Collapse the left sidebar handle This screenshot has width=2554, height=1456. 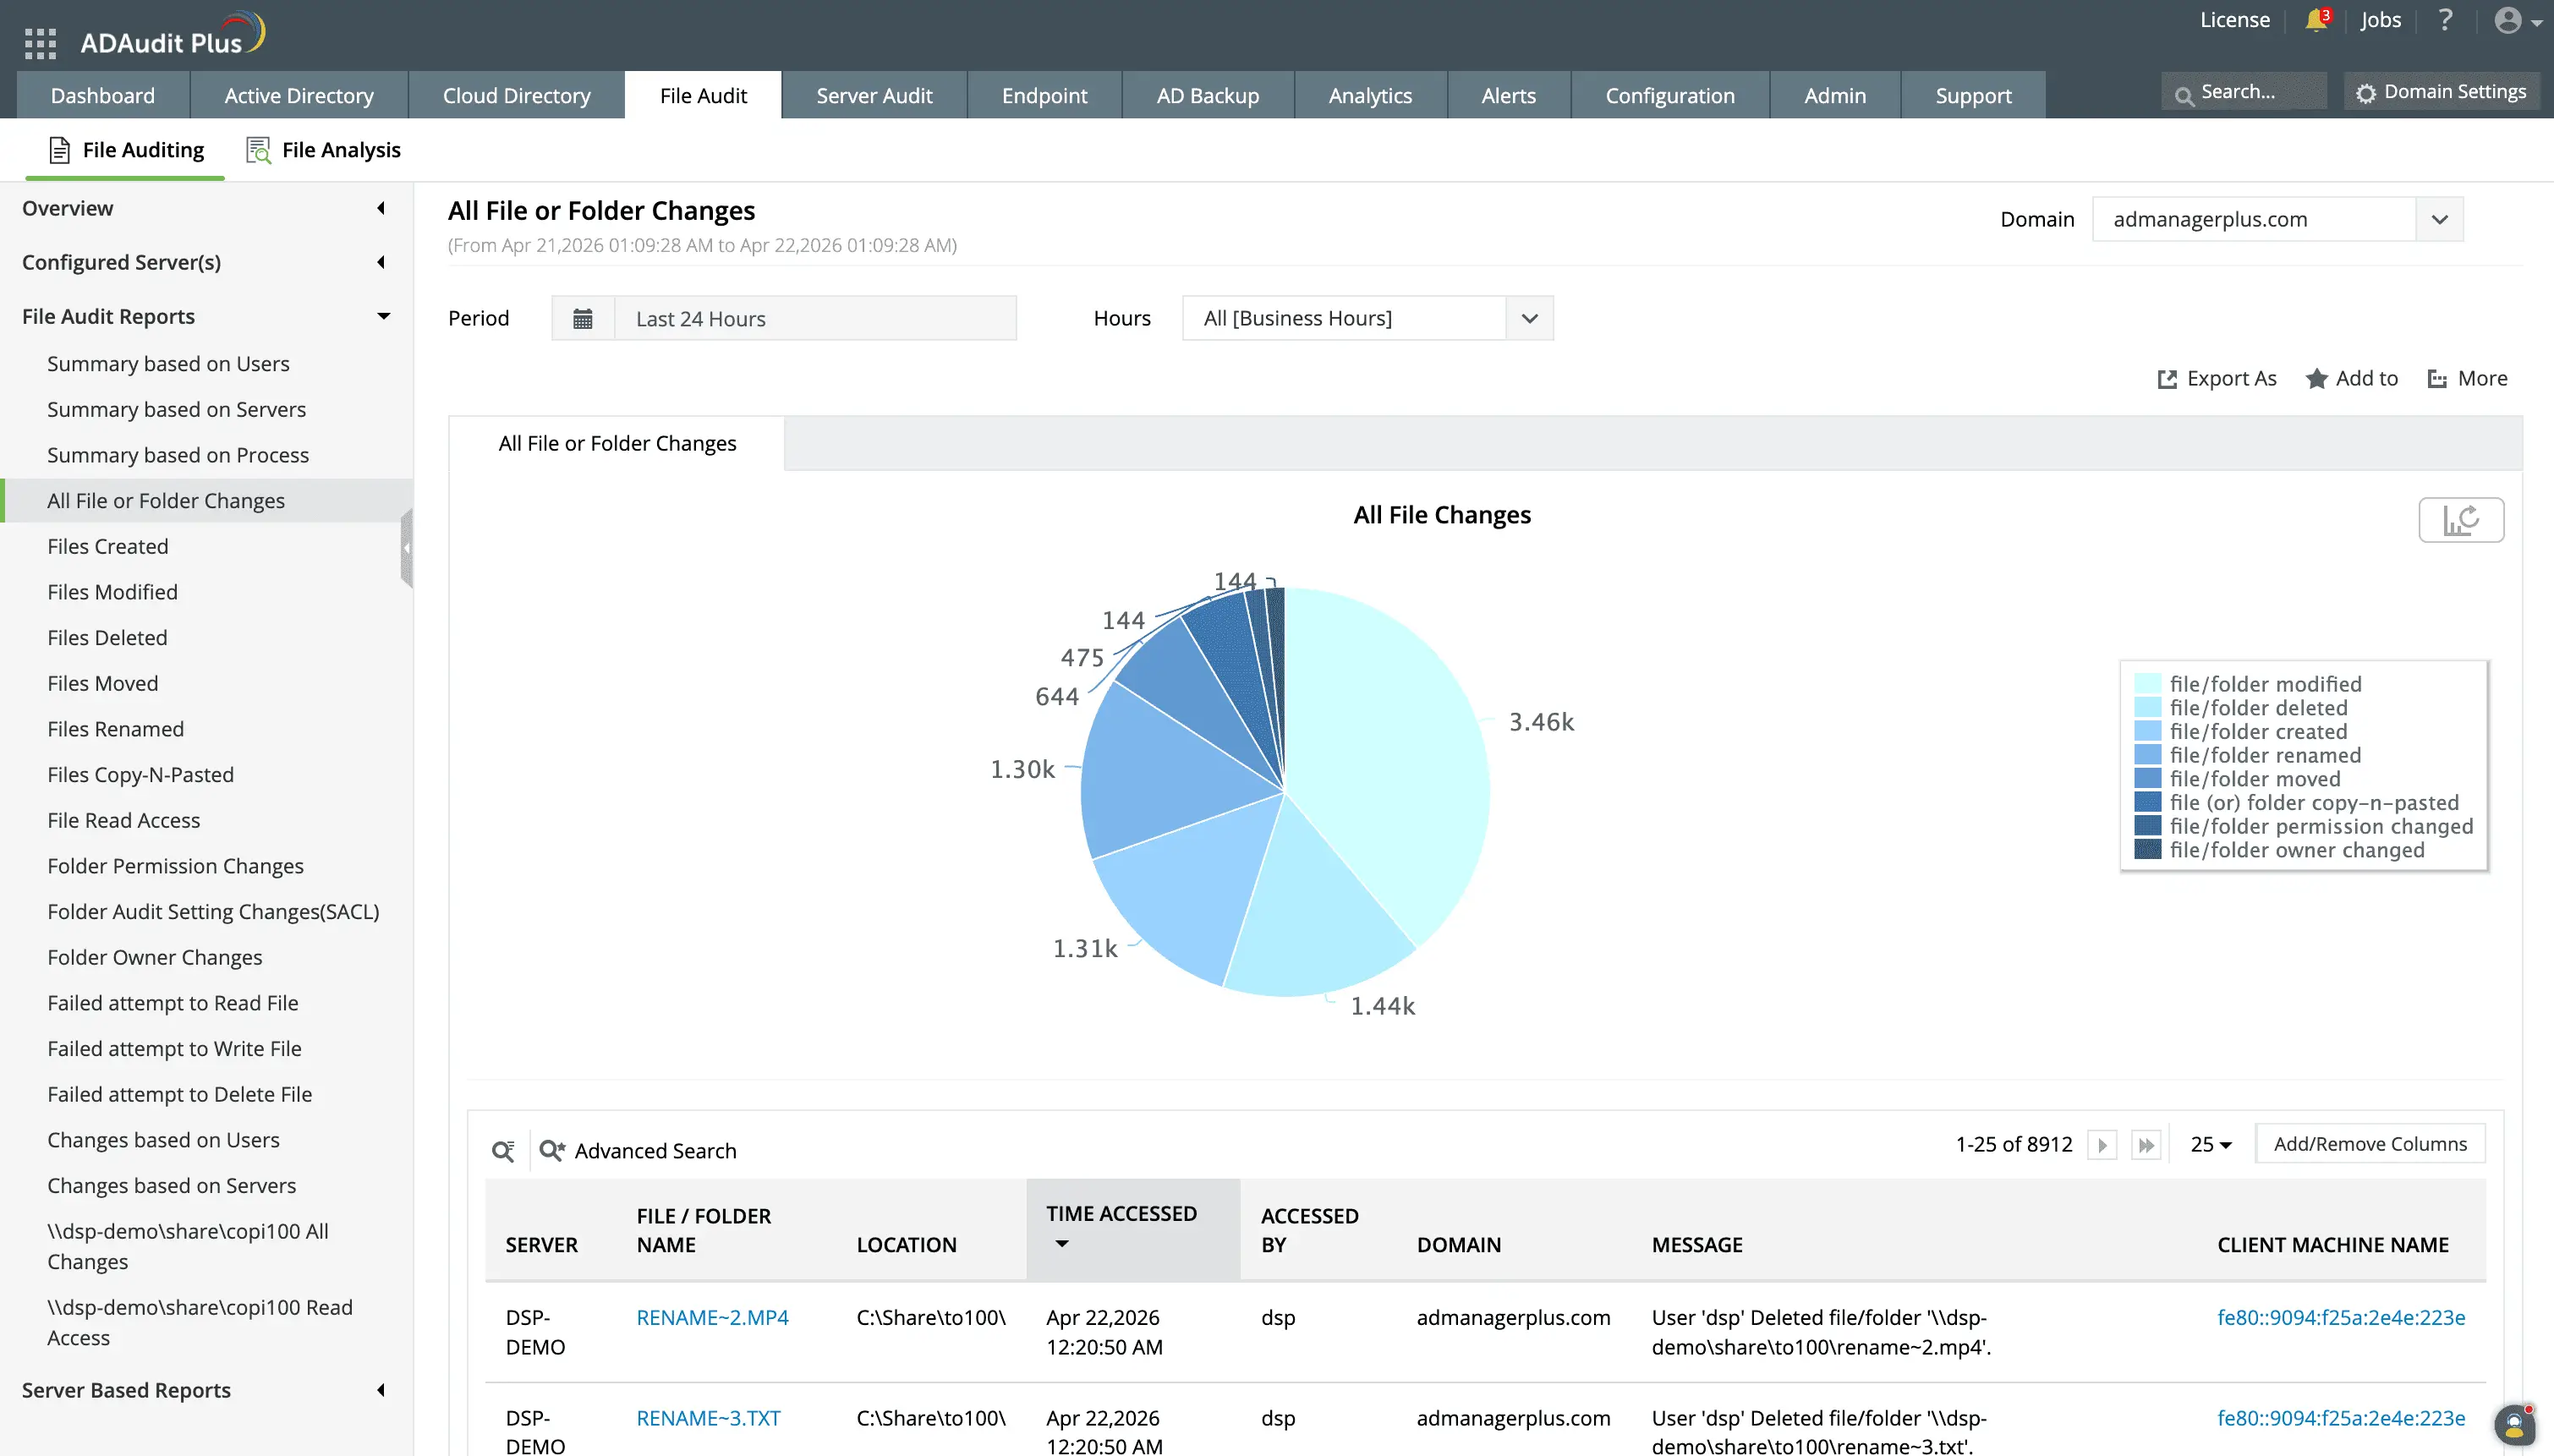(x=406, y=548)
